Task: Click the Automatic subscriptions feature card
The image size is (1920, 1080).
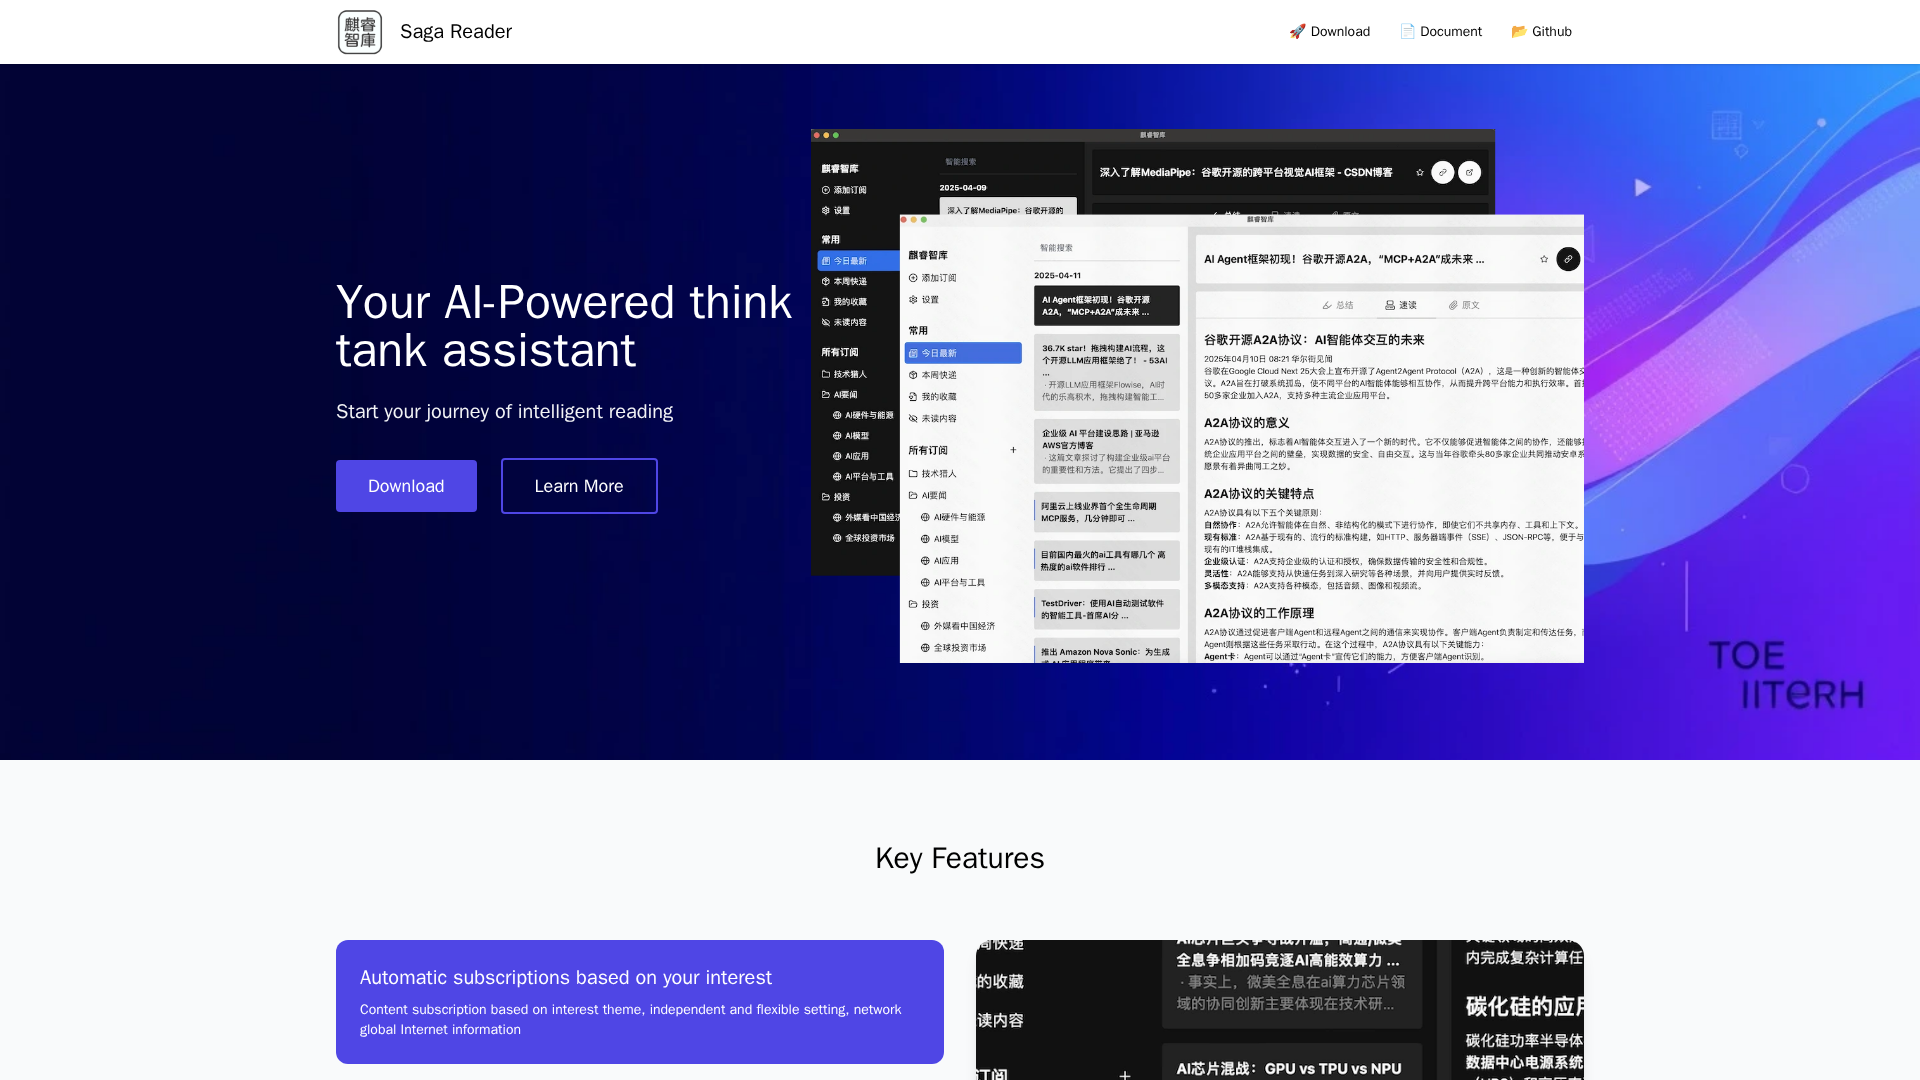Action: tap(640, 1001)
